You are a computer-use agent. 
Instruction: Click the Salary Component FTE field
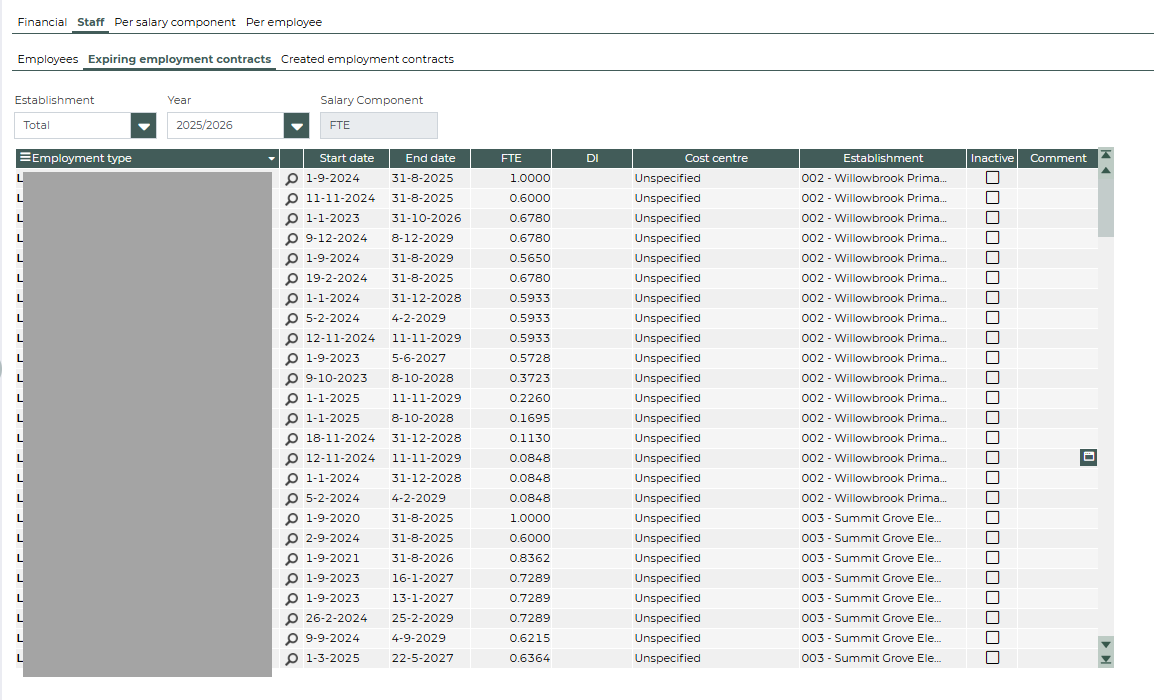click(378, 126)
